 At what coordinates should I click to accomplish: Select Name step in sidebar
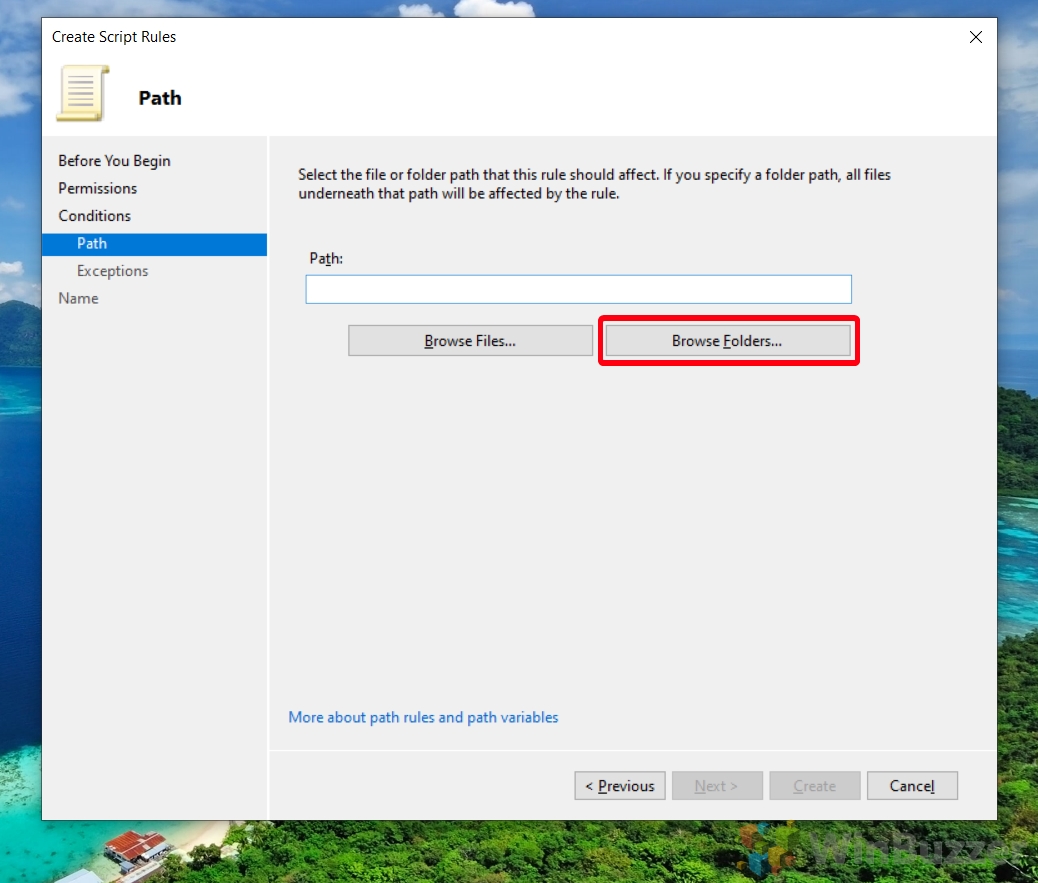coord(78,299)
